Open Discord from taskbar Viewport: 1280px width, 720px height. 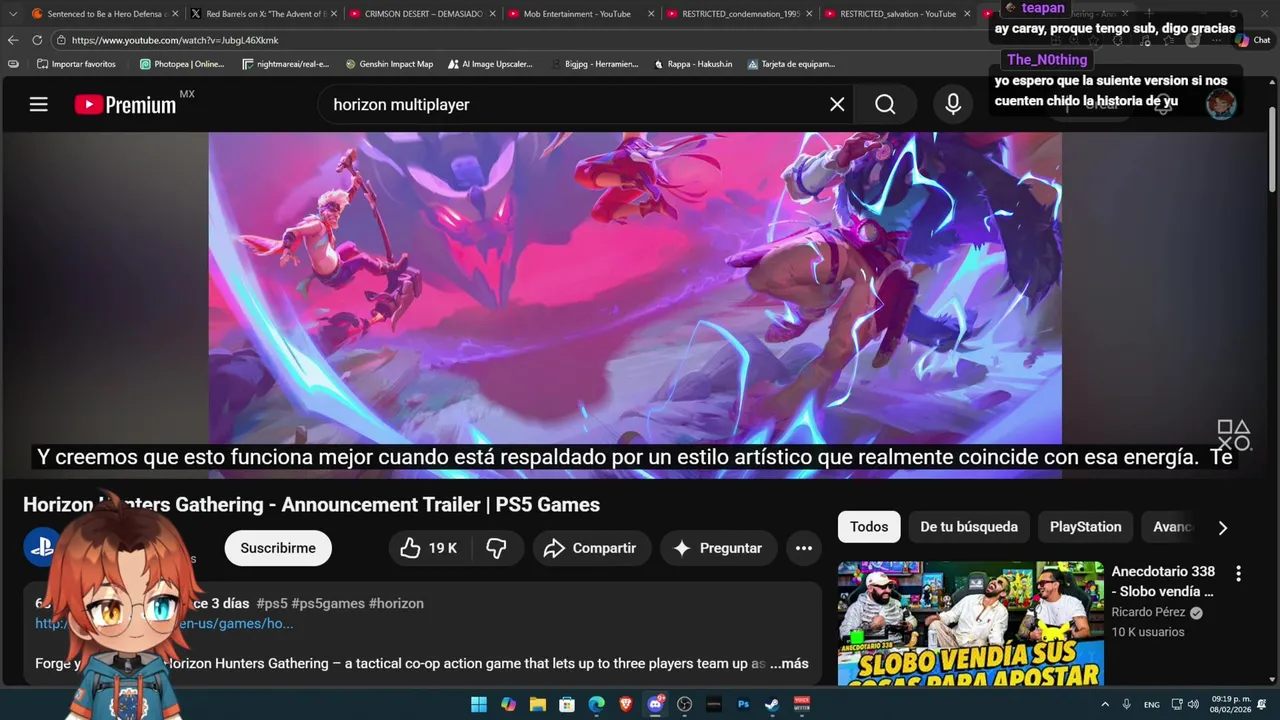click(655, 704)
